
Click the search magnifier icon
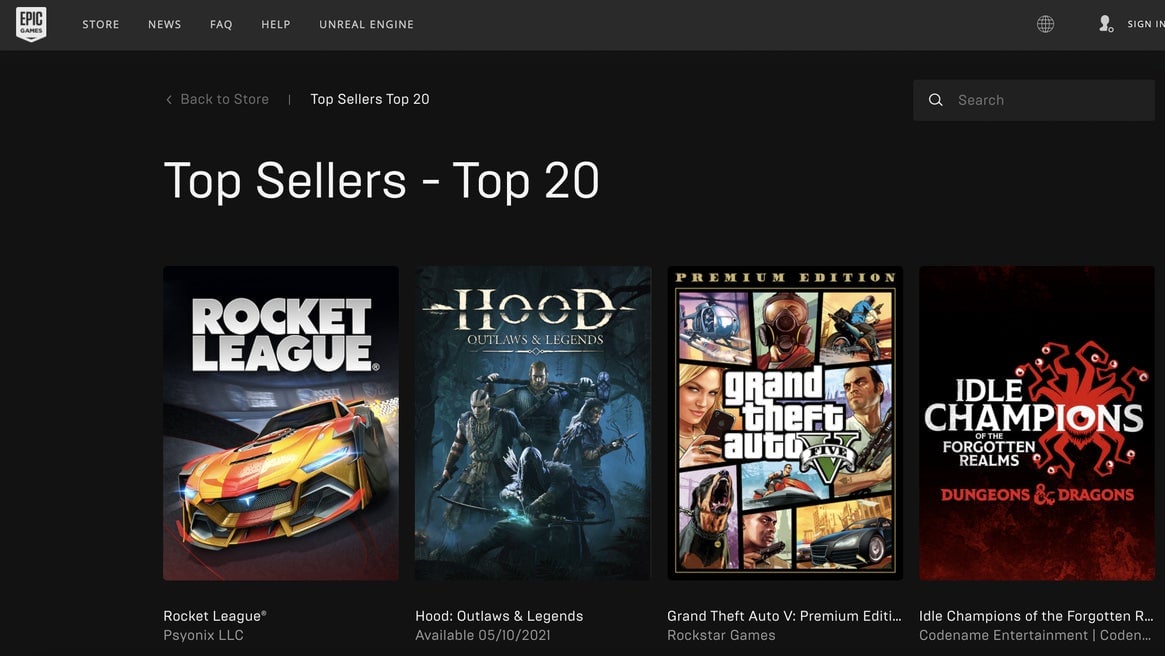[x=936, y=99]
